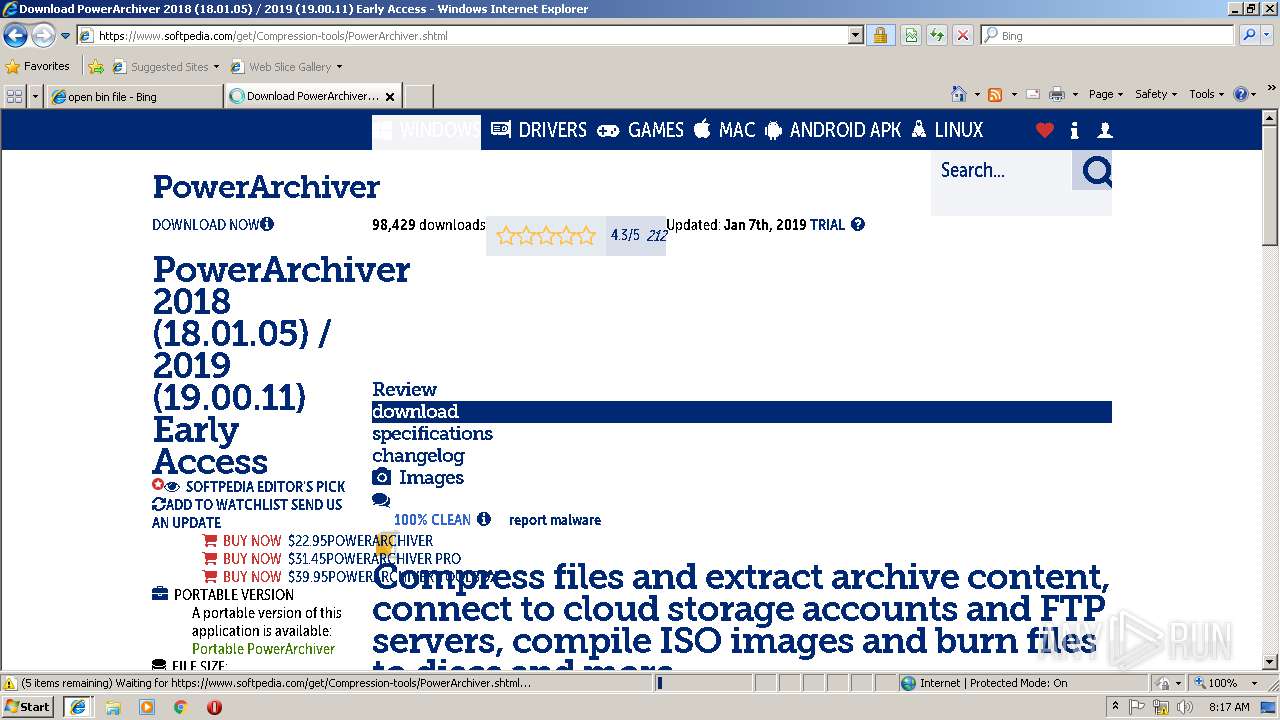Click the TRIAL license link

point(827,224)
